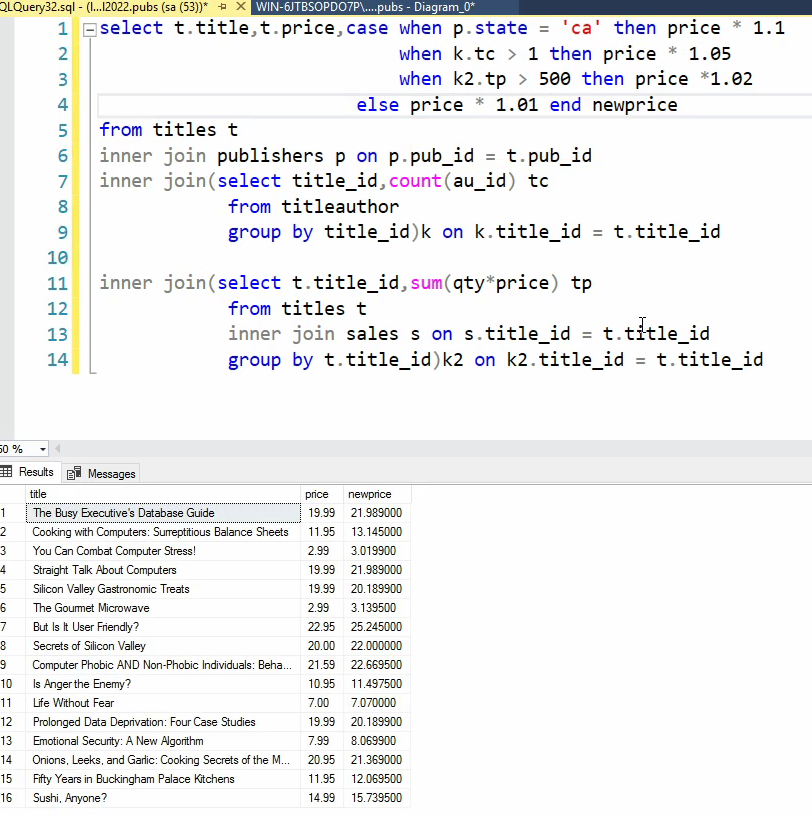Screen dimensions: 812x817
Task: Select newprice value 21.369000
Action: [x=377, y=760]
